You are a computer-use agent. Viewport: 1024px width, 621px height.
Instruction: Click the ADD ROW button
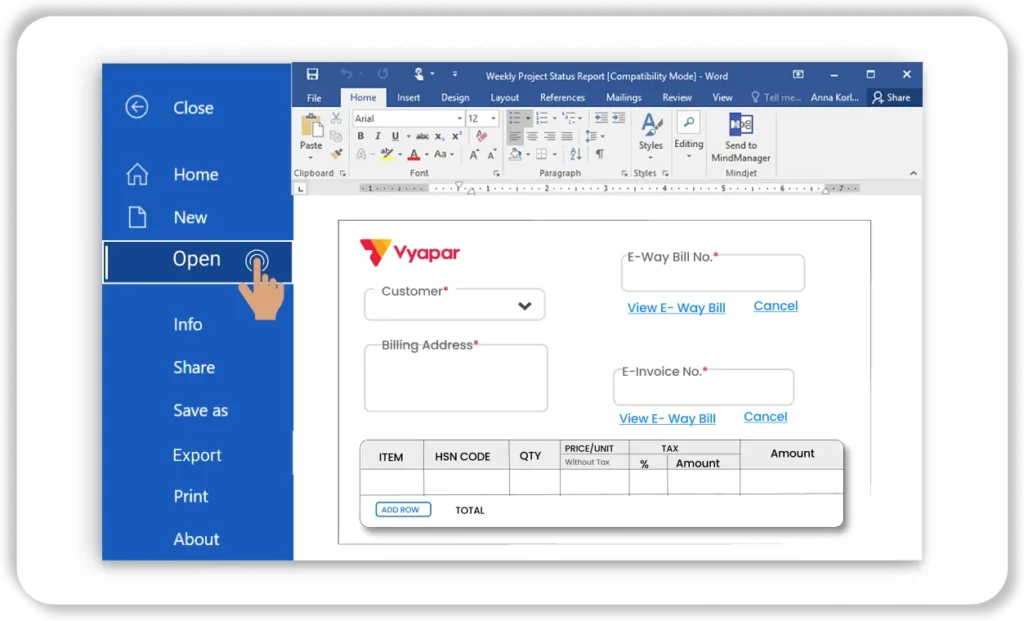tap(403, 510)
